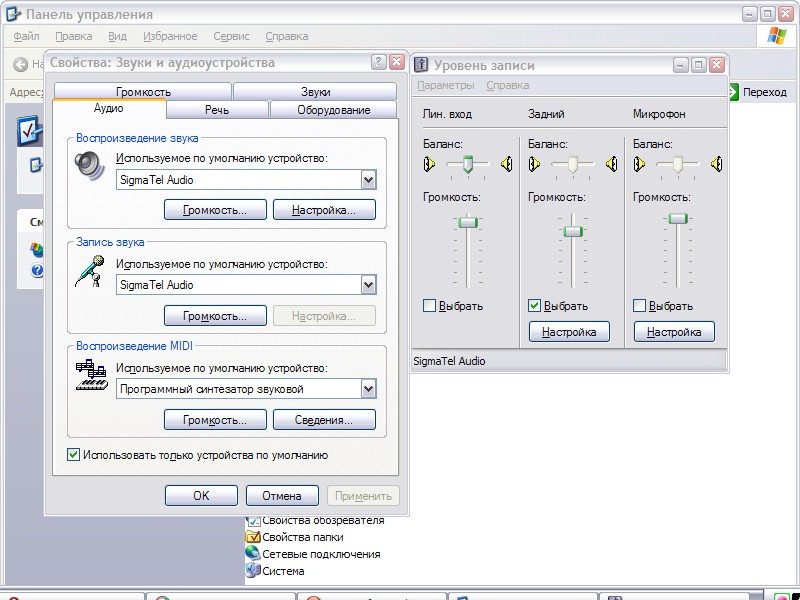Click the green Переход arrow button
Screen dimensions: 800x600
[734, 92]
